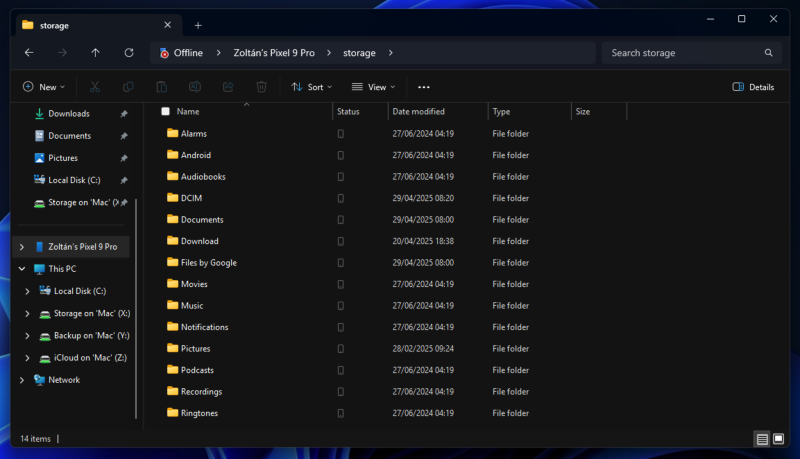Click the search magnifier icon
The height and width of the screenshot is (459, 800).
pyautogui.click(x=768, y=53)
